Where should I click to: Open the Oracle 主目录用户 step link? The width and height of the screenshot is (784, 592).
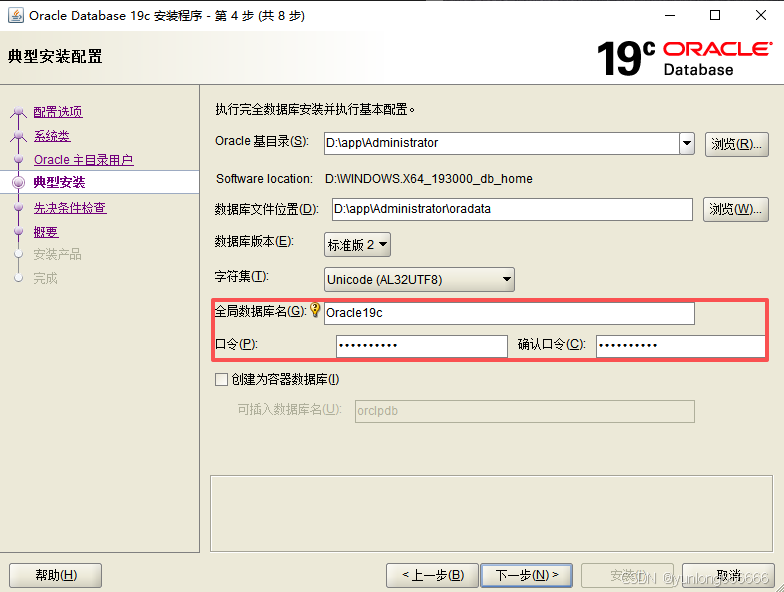[x=84, y=160]
